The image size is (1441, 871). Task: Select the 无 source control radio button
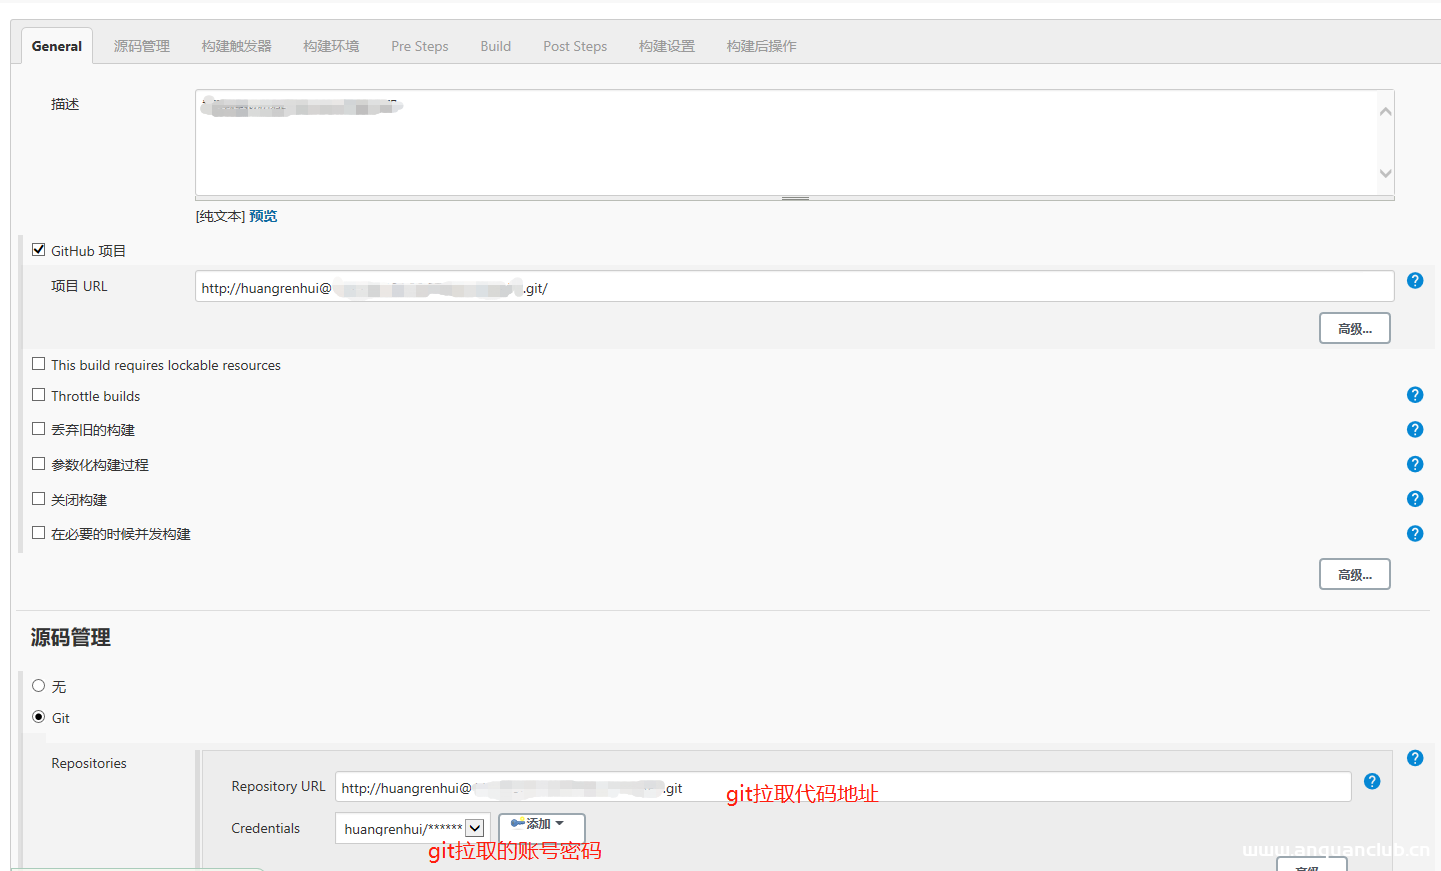[39, 686]
